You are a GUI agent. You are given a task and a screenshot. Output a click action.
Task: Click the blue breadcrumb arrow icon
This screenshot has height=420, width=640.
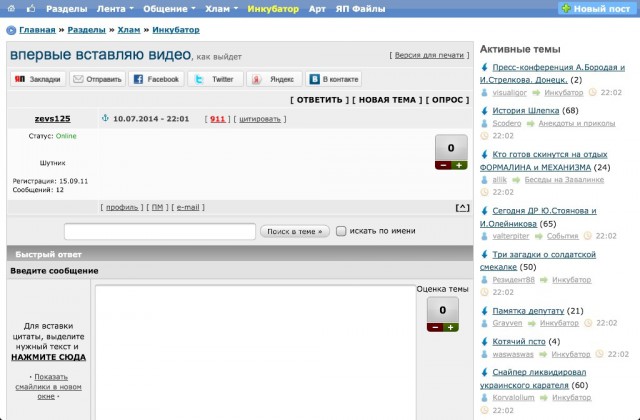click(11, 30)
